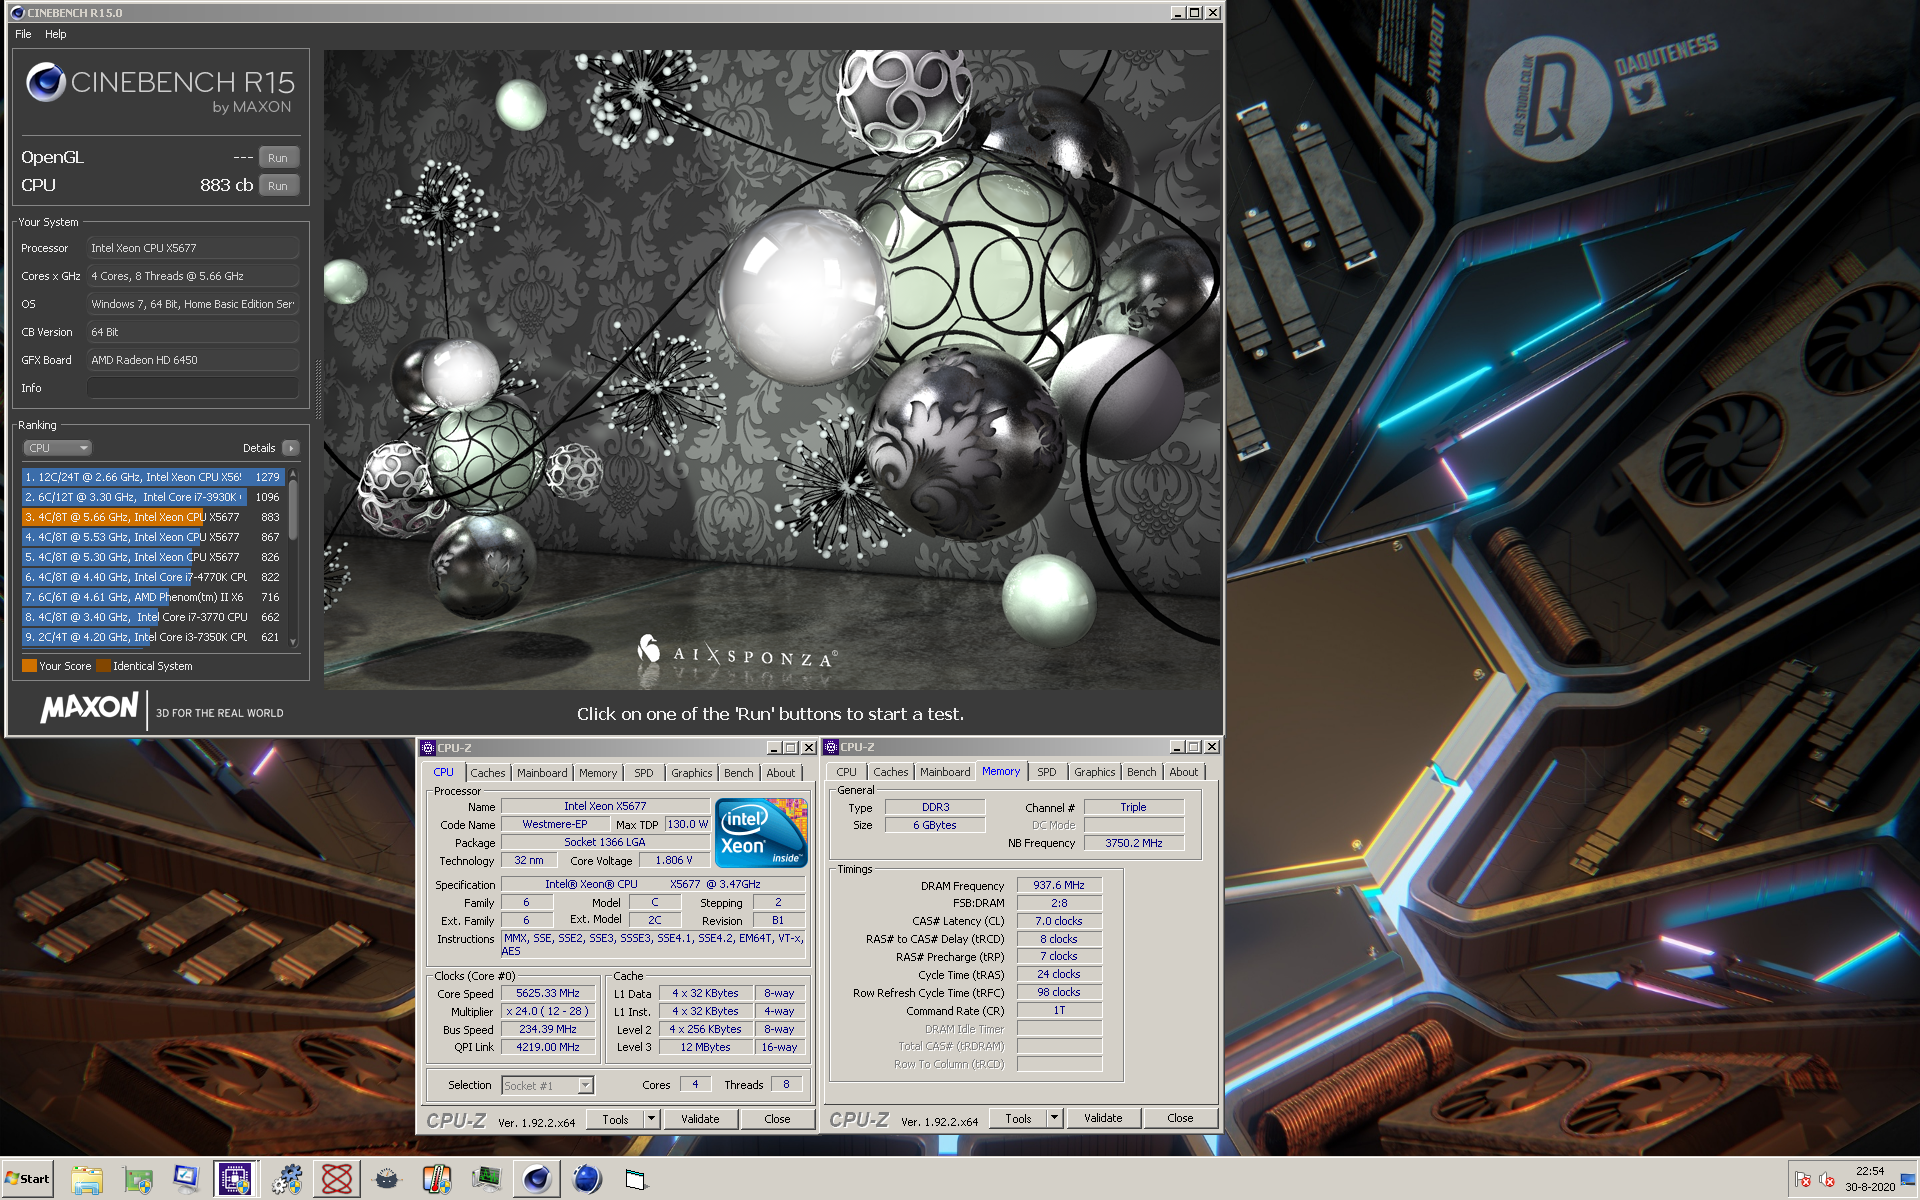
Task: Open the green graph performance monitor icon
Action: click(487, 1180)
